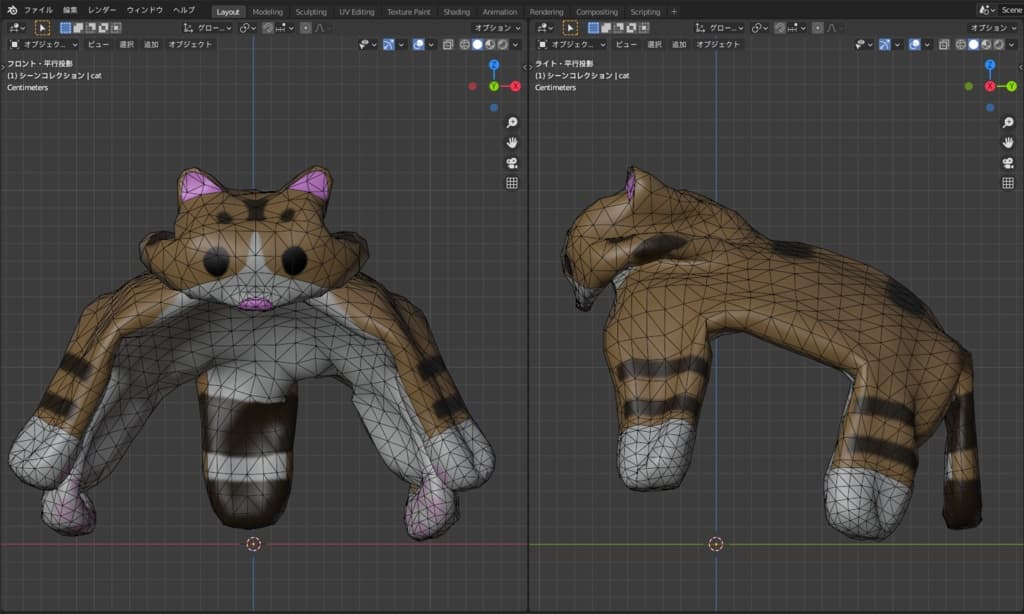Switch the right viewport between perspective and orthographic via grid icon

[x=1008, y=183]
